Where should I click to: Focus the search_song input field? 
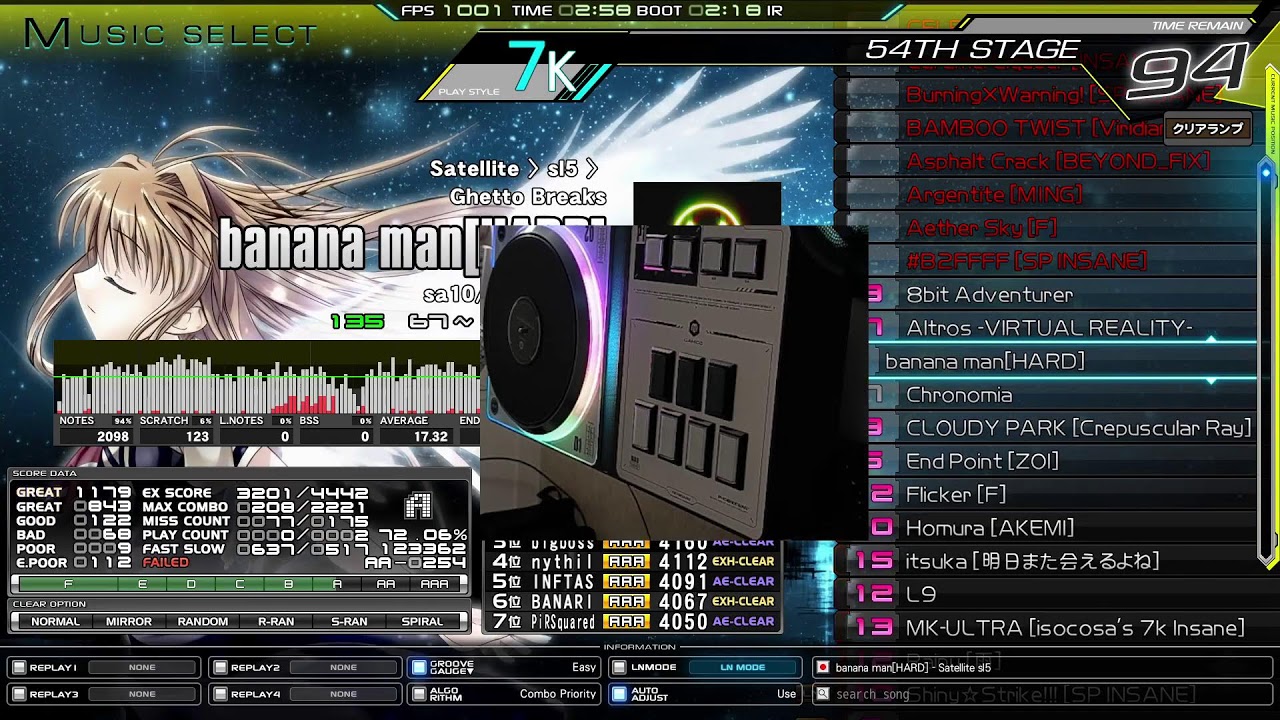point(1042,694)
